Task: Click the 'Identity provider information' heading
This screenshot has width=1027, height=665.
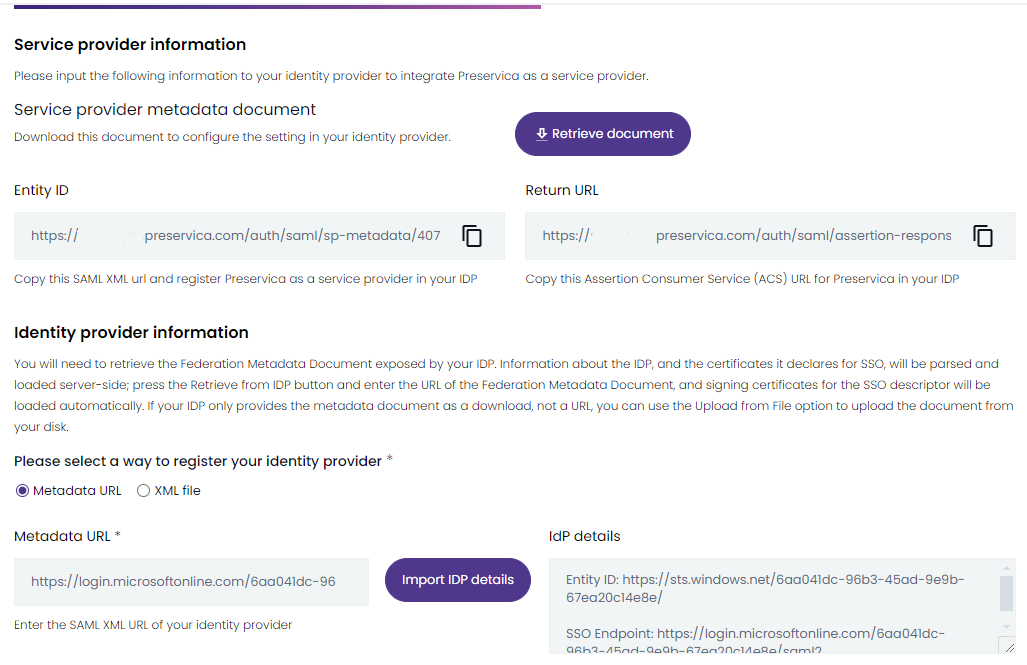Action: tap(131, 333)
